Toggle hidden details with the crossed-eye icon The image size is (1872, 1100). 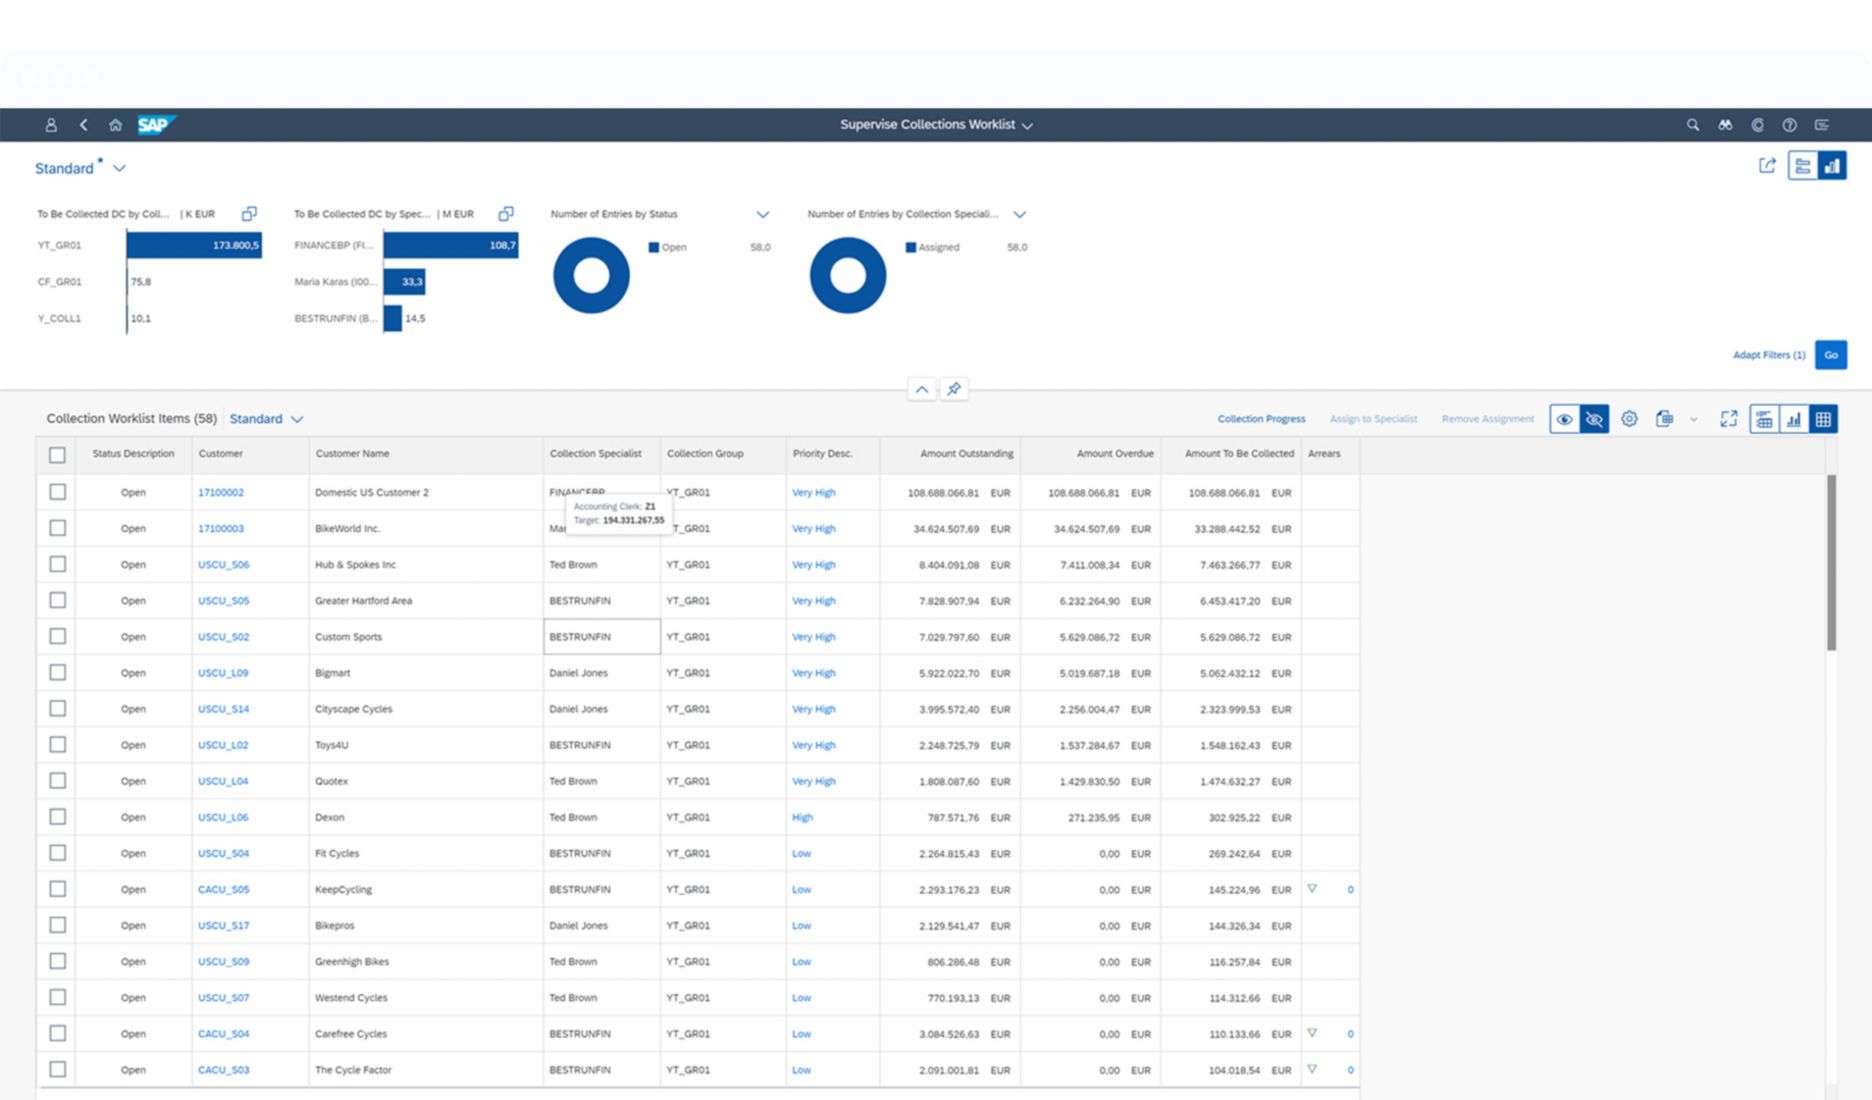(x=1595, y=419)
